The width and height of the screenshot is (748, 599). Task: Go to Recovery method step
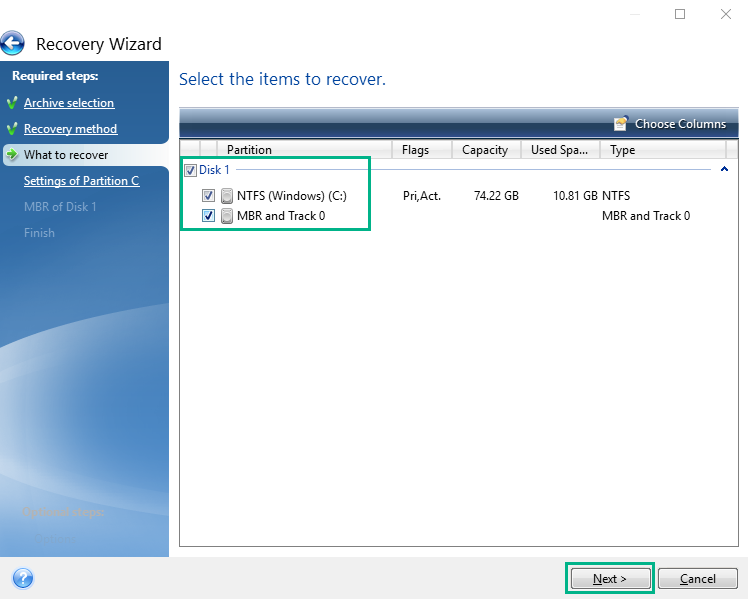coord(71,129)
